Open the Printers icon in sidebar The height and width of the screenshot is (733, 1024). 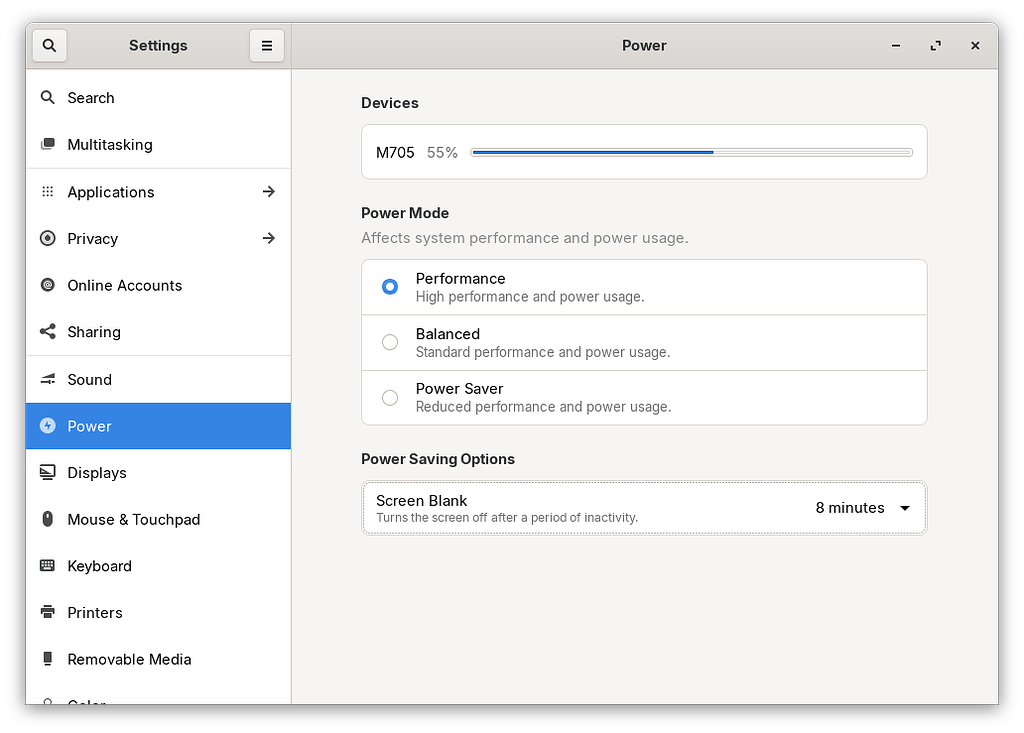tap(47, 612)
